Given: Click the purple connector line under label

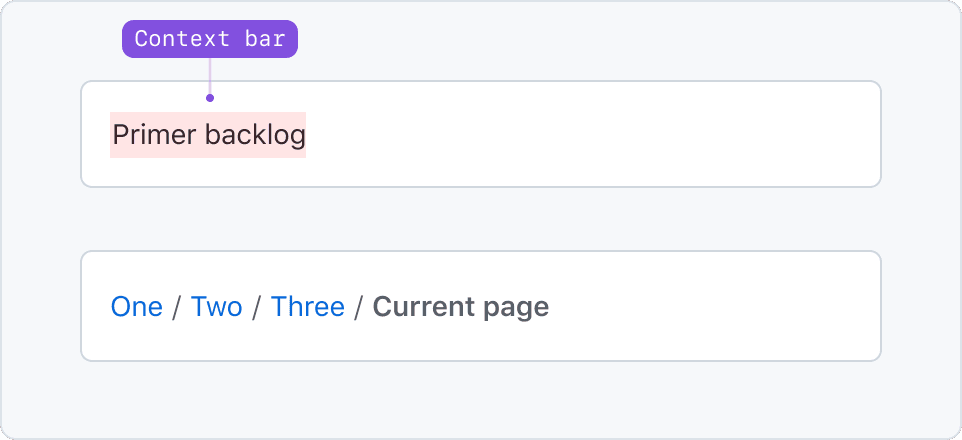Looking at the screenshot, I should [x=210, y=76].
